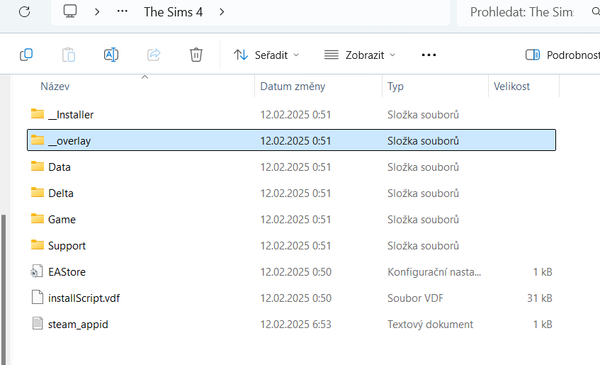
Task: Click the delete trash icon
Action: (x=196, y=55)
